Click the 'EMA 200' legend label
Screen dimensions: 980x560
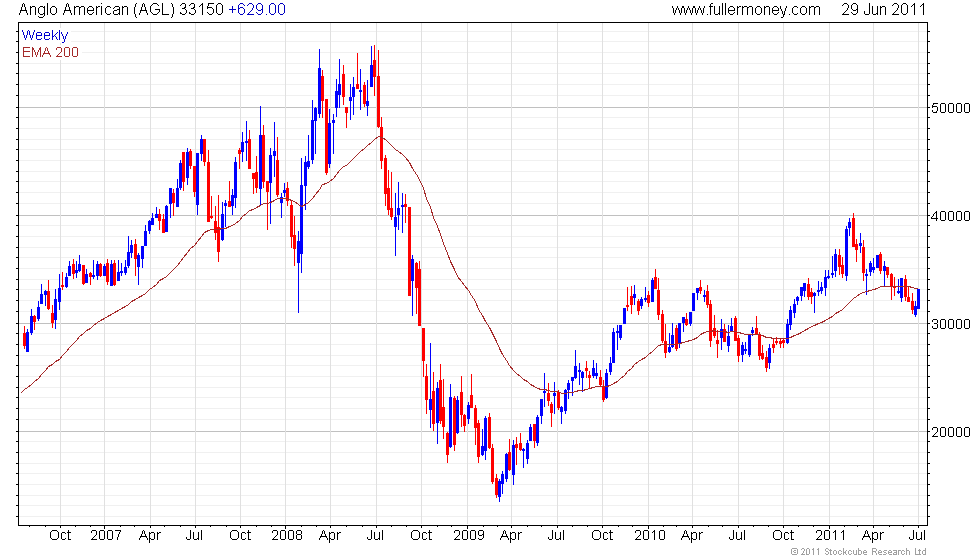pyautogui.click(x=51, y=52)
